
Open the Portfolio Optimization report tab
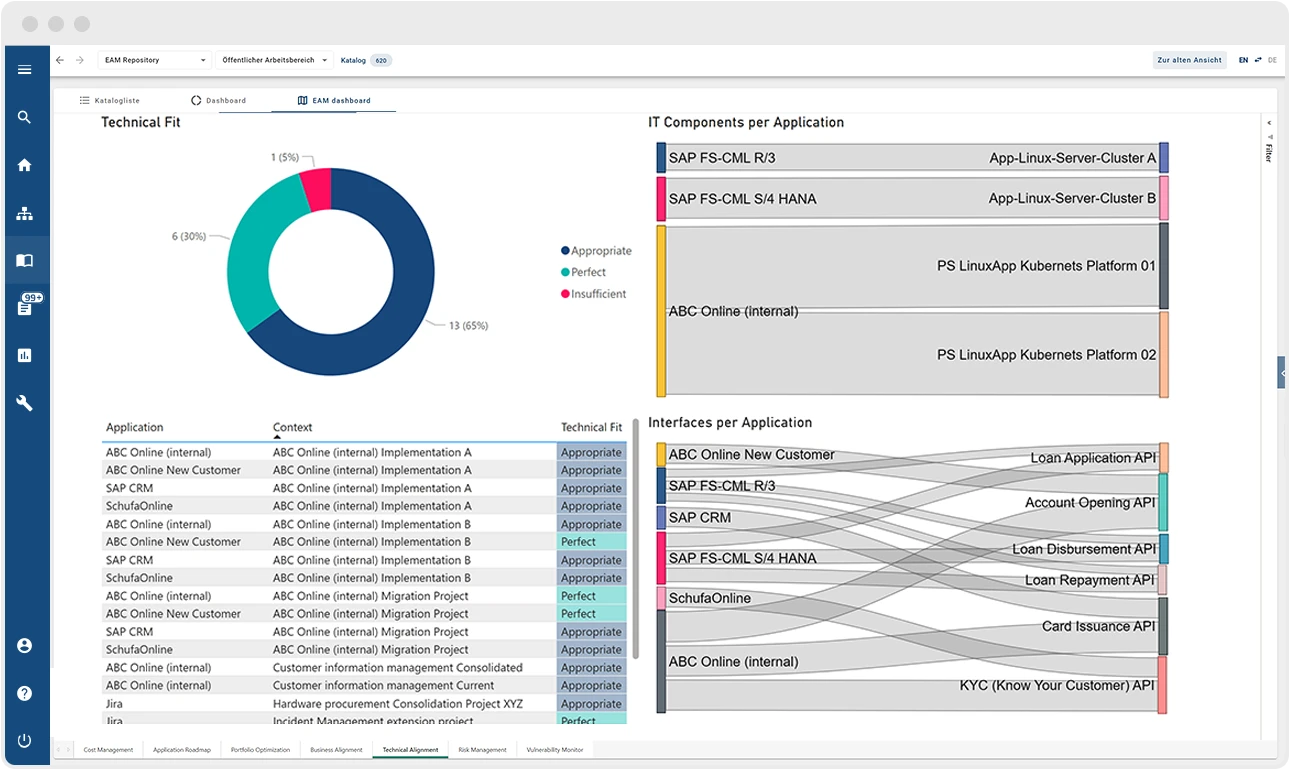[x=260, y=749]
